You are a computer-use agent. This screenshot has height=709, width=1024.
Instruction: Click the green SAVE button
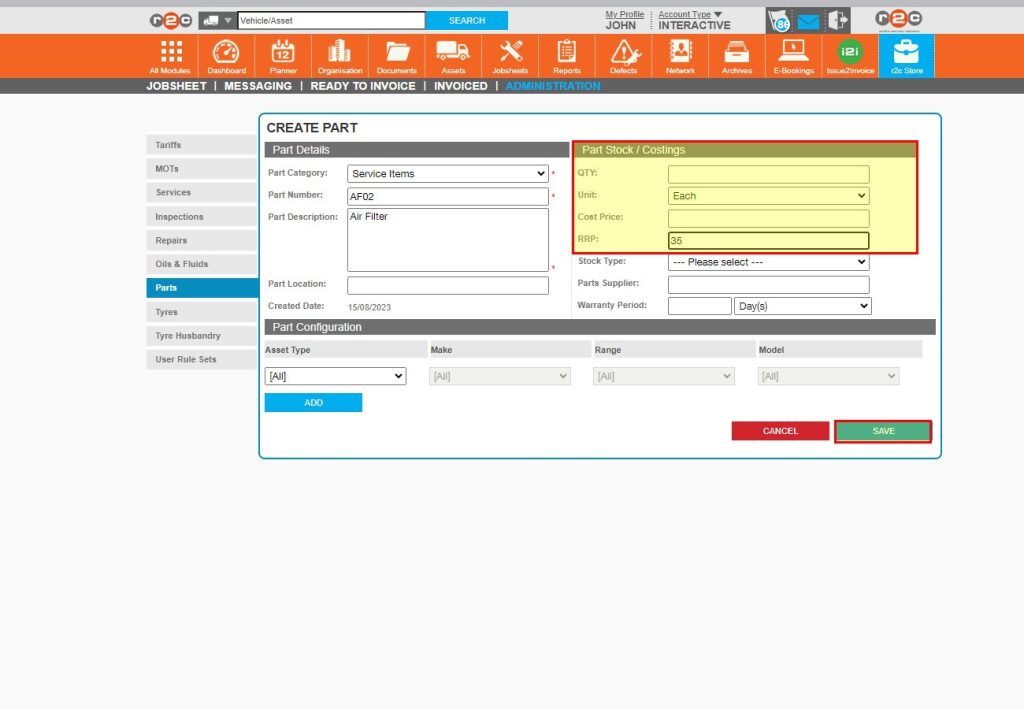[883, 431]
